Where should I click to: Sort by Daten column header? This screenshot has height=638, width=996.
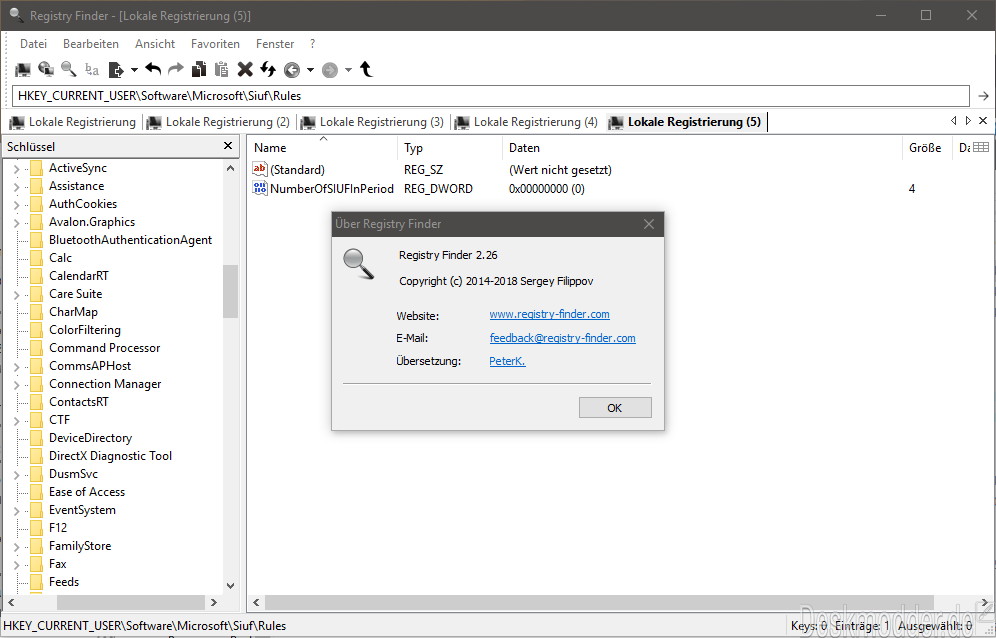tap(703, 147)
